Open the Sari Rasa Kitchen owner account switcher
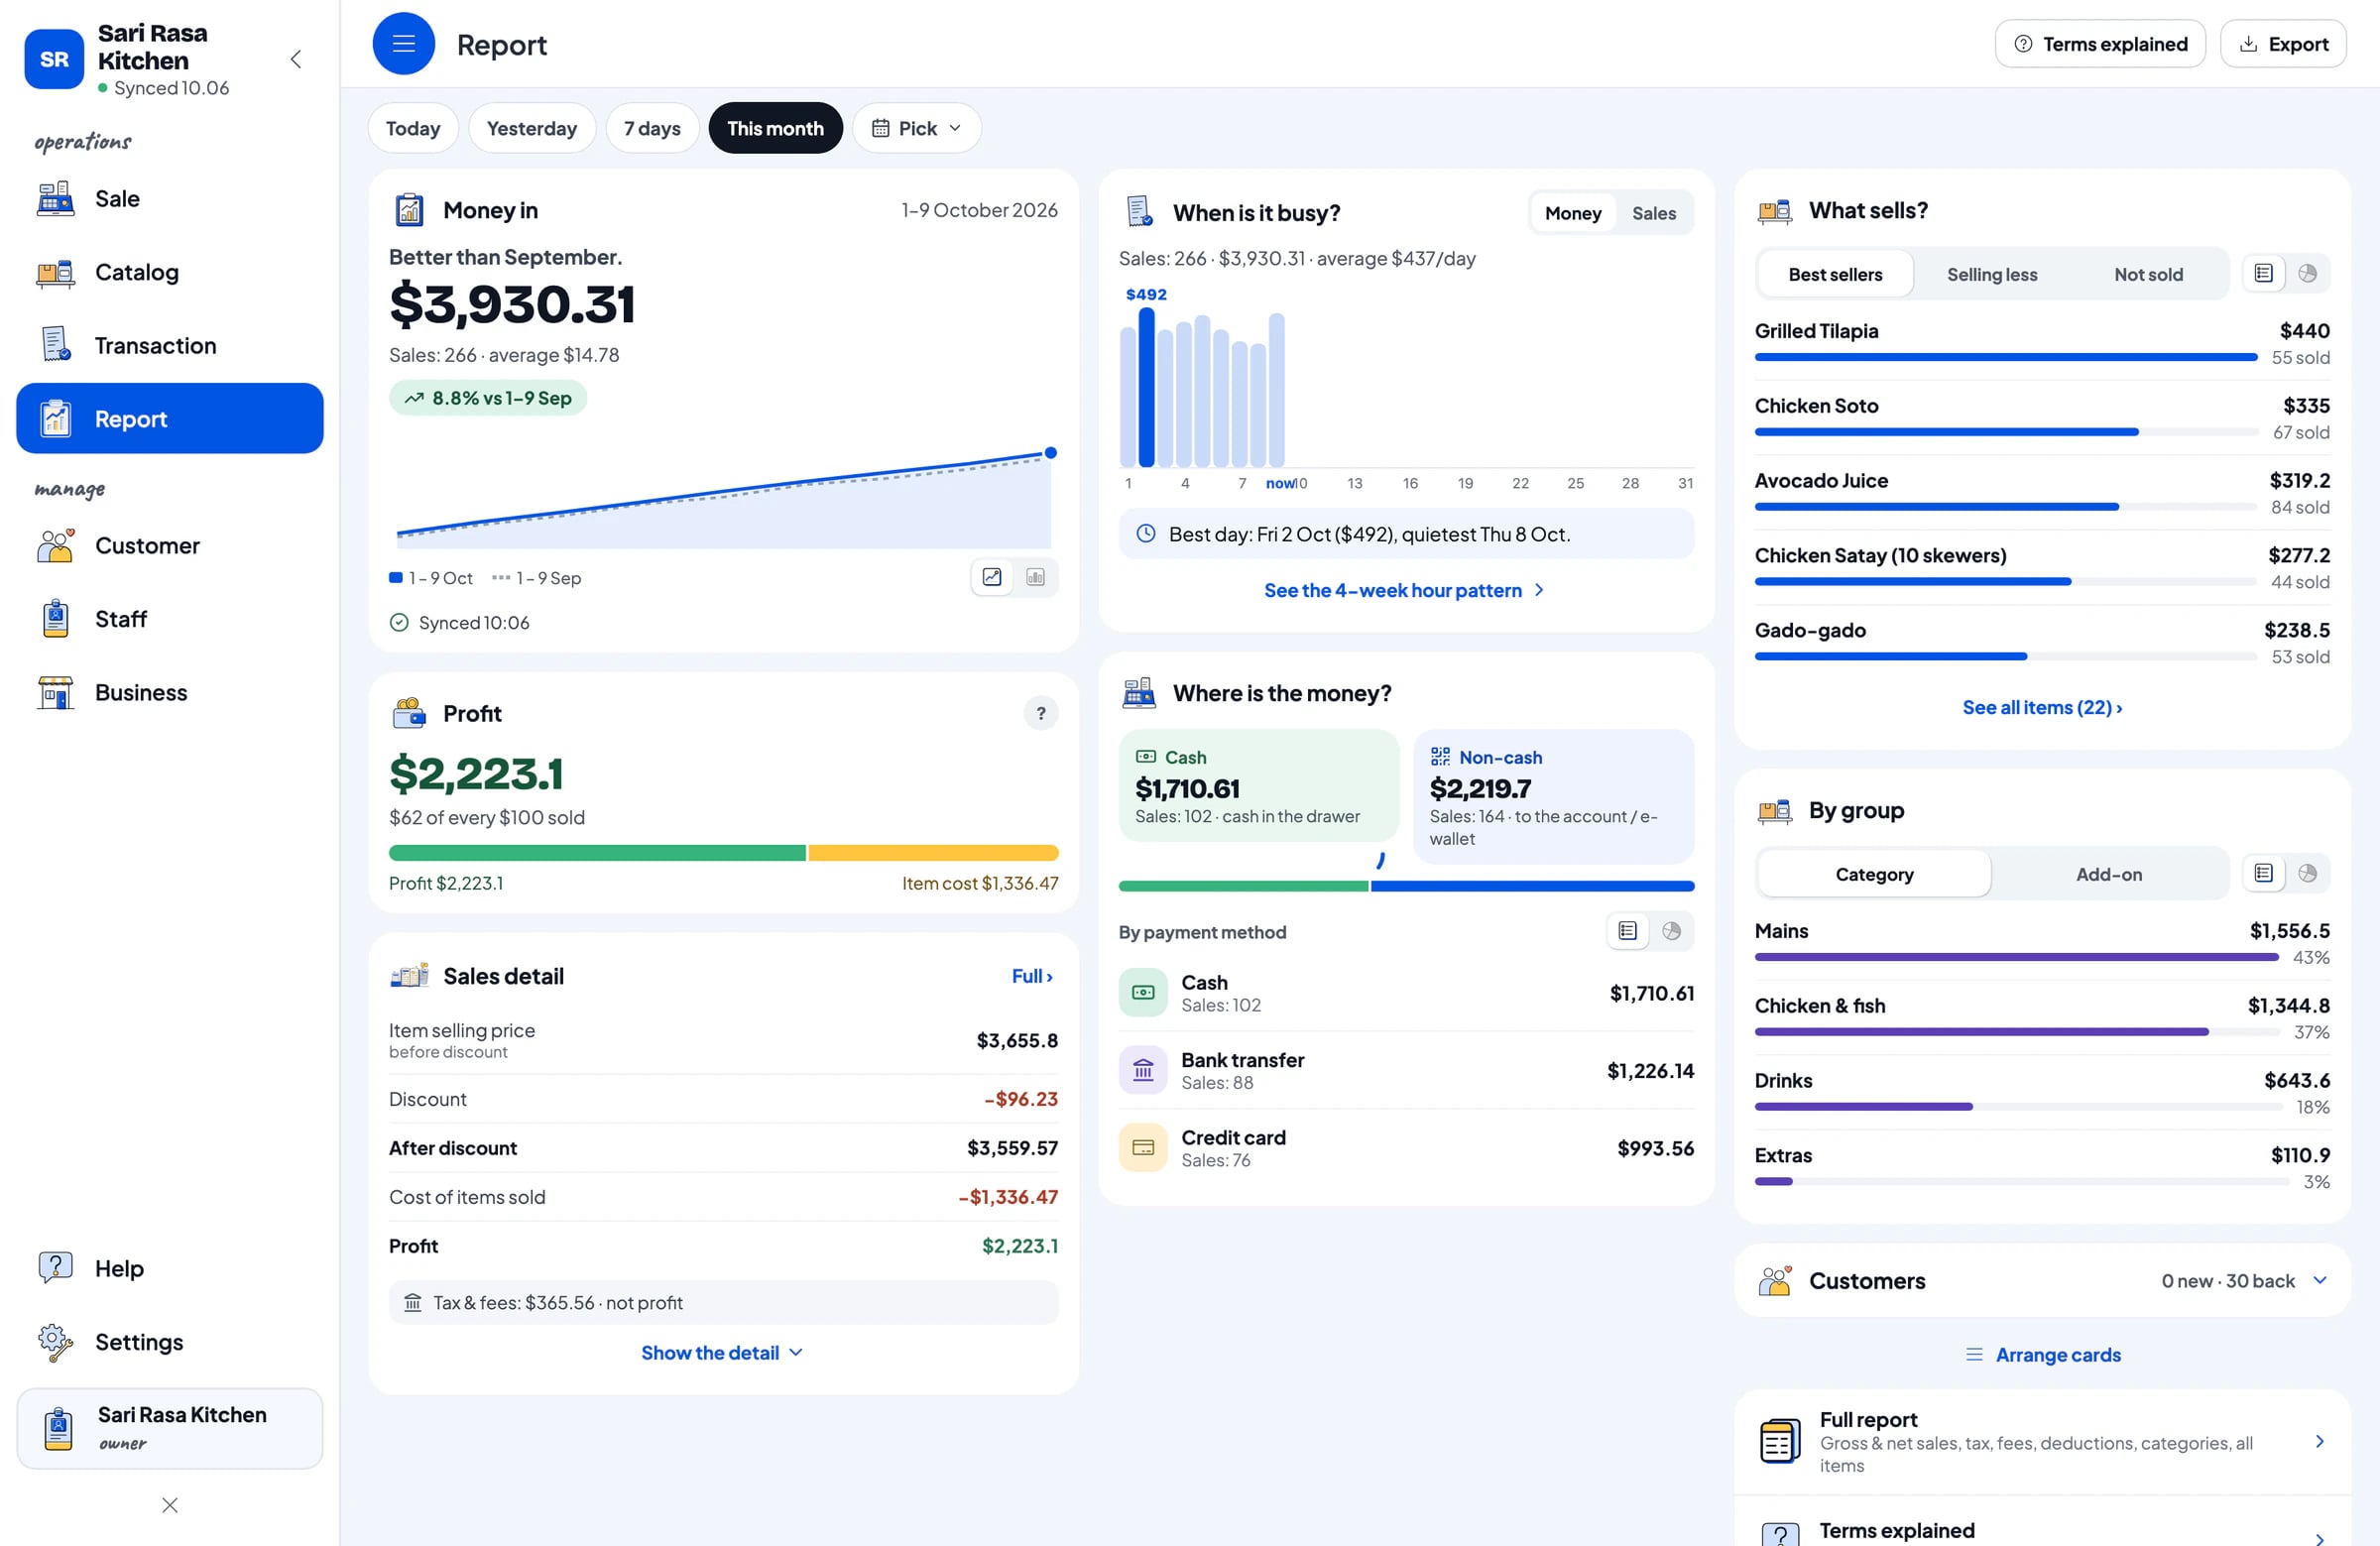Screen dimensions: 2380x1546 point(170,1428)
